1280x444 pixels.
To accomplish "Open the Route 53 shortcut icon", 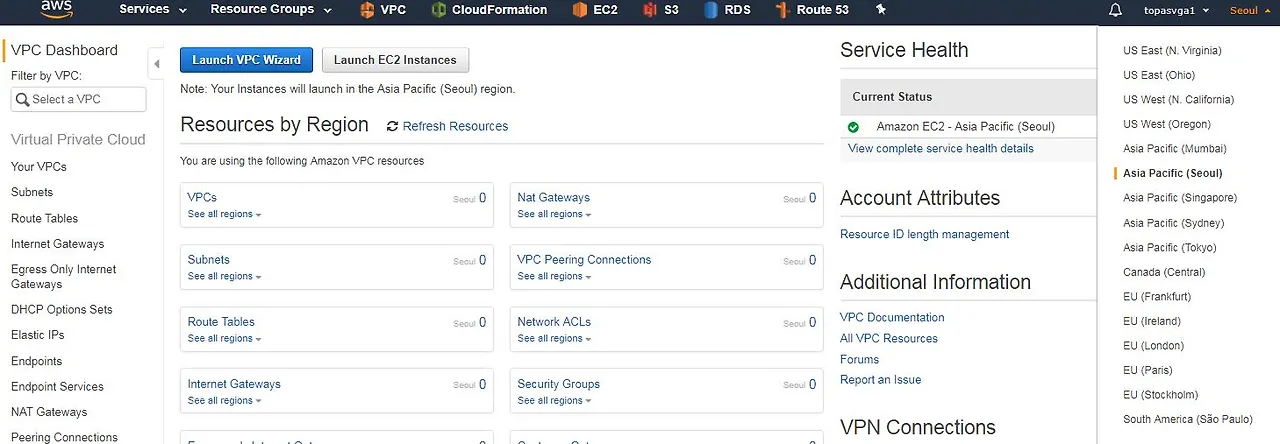I will (783, 10).
